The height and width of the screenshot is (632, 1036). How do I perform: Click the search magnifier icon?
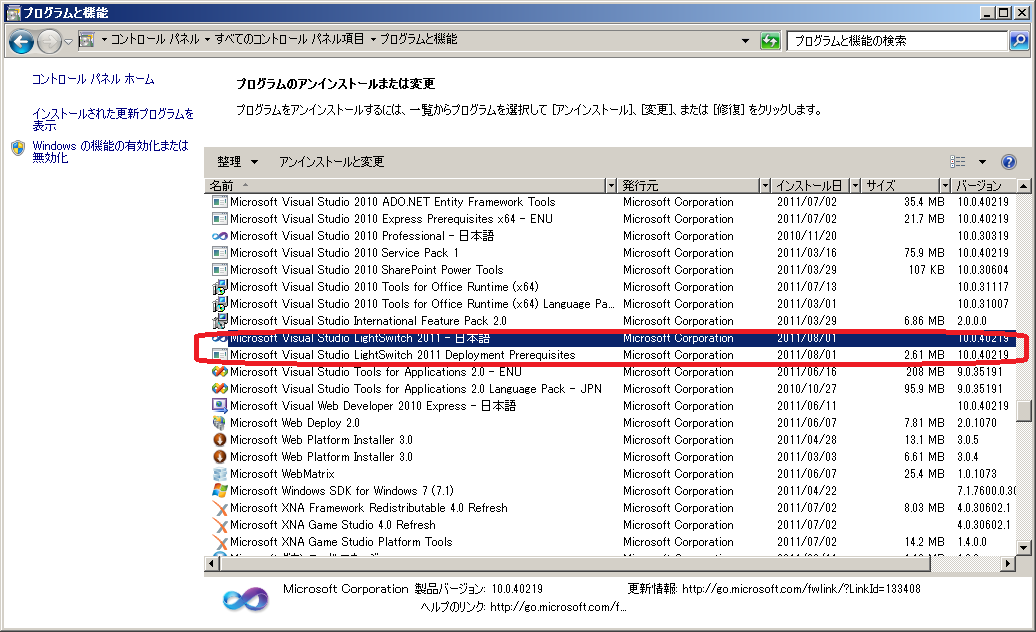(1018, 41)
